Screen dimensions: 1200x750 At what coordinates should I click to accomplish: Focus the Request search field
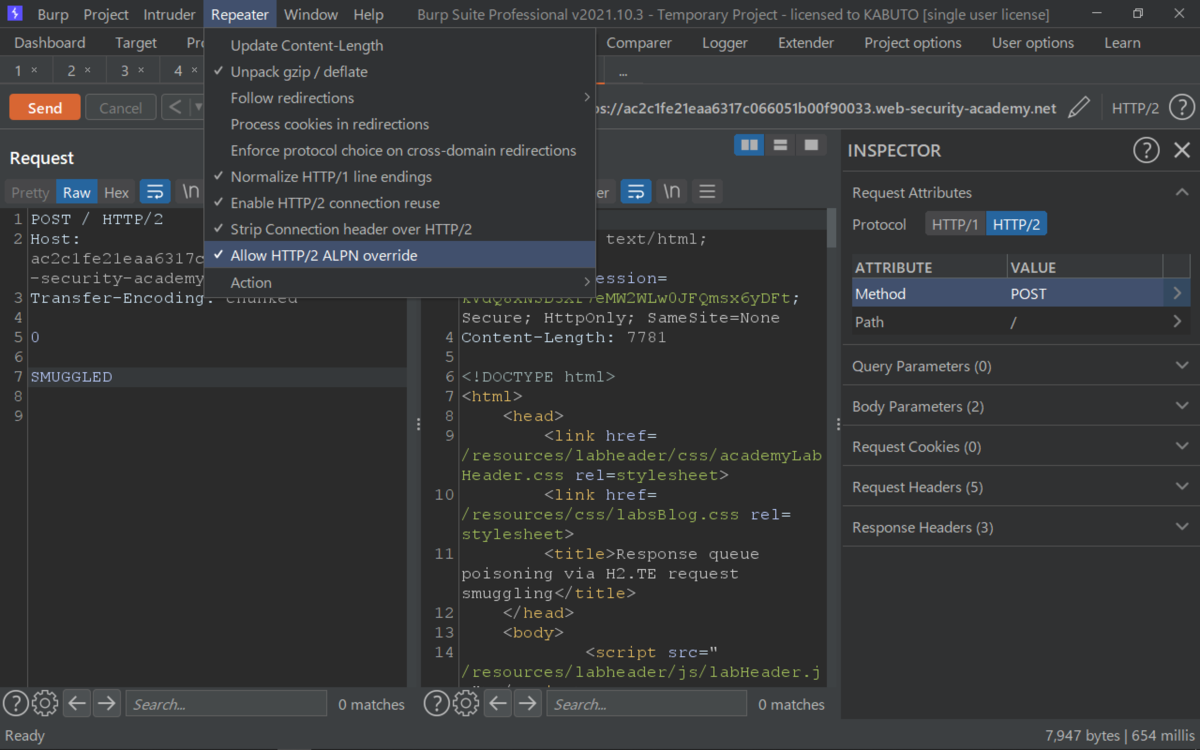(226, 704)
